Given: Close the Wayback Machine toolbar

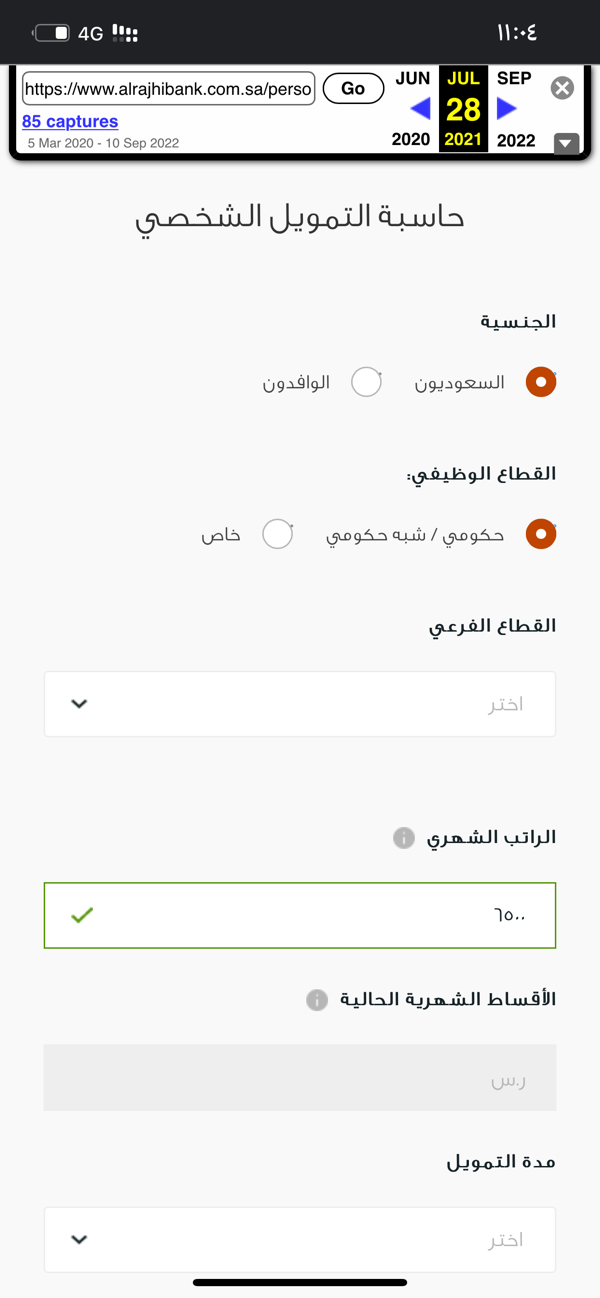Looking at the screenshot, I should 563,88.
